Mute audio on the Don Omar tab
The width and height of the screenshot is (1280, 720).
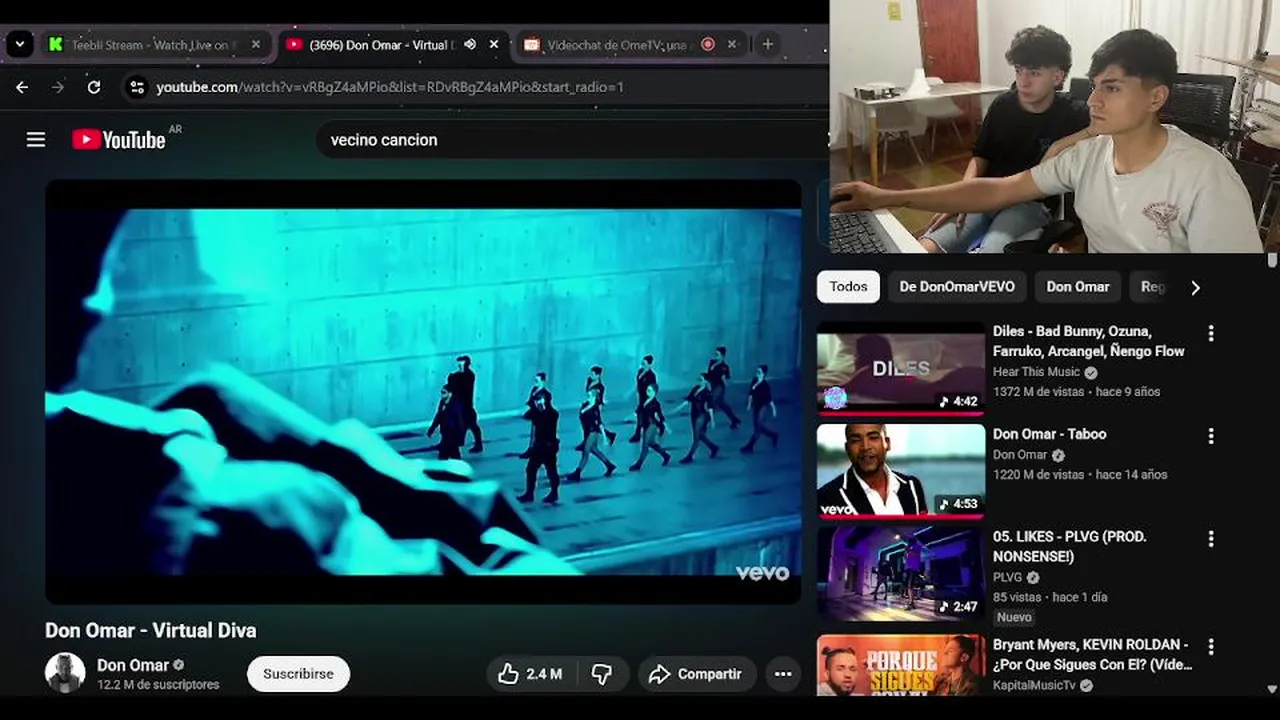point(470,45)
